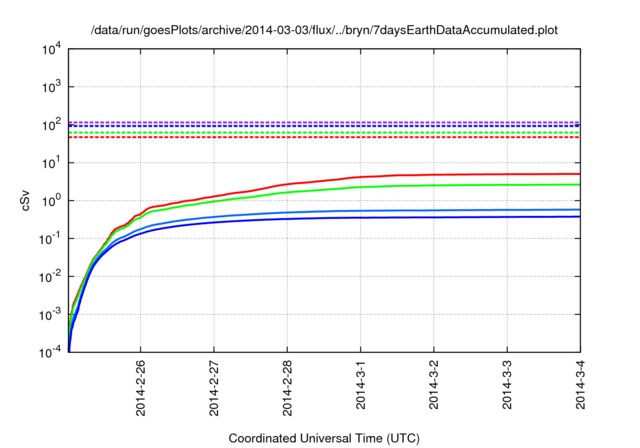The height and width of the screenshot is (448, 640).
Task: Click the 10^-4 y-axis label
Action: click(x=50, y=352)
